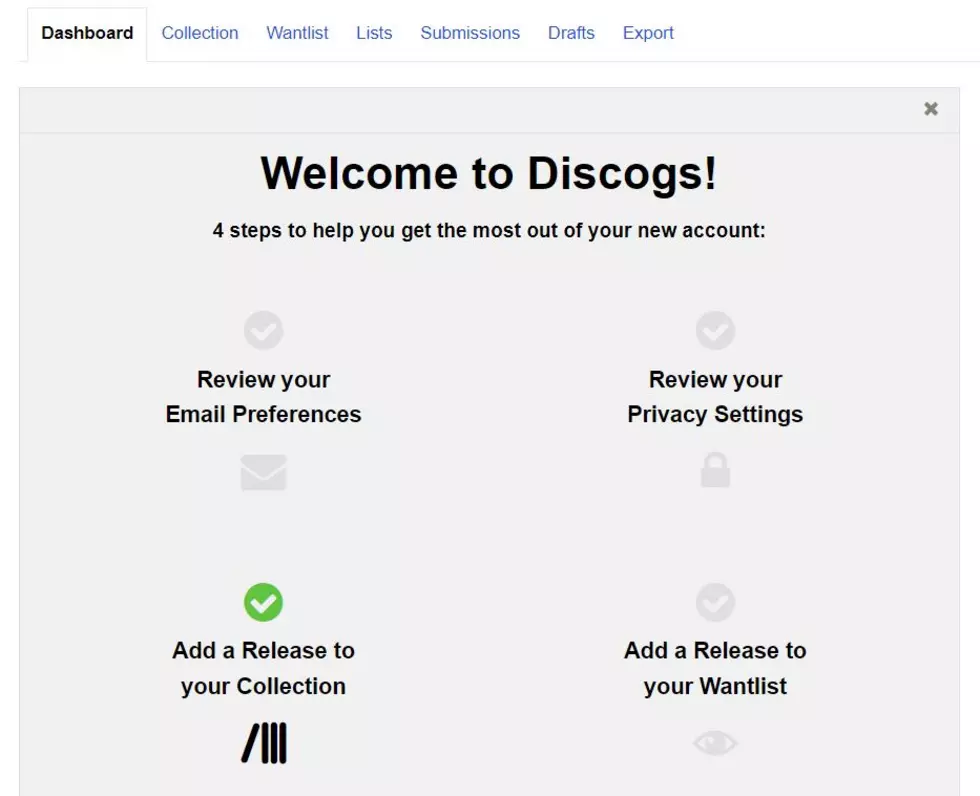Viewport: 980px width, 796px height.
Task: Open Review your Privacy Settings step
Action: [x=715, y=397]
